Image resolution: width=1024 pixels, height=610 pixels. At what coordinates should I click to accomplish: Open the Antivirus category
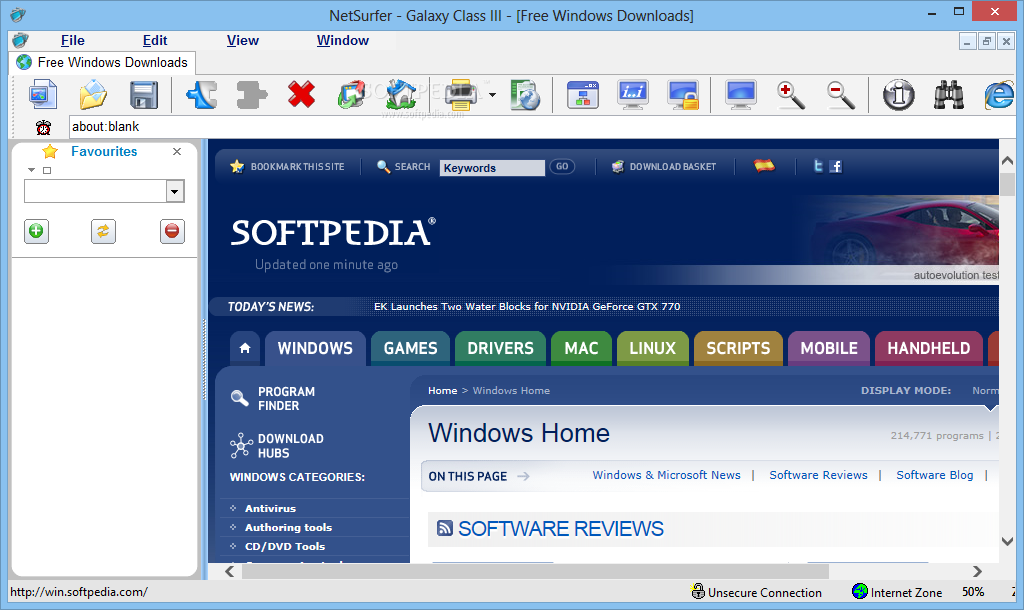click(x=270, y=508)
